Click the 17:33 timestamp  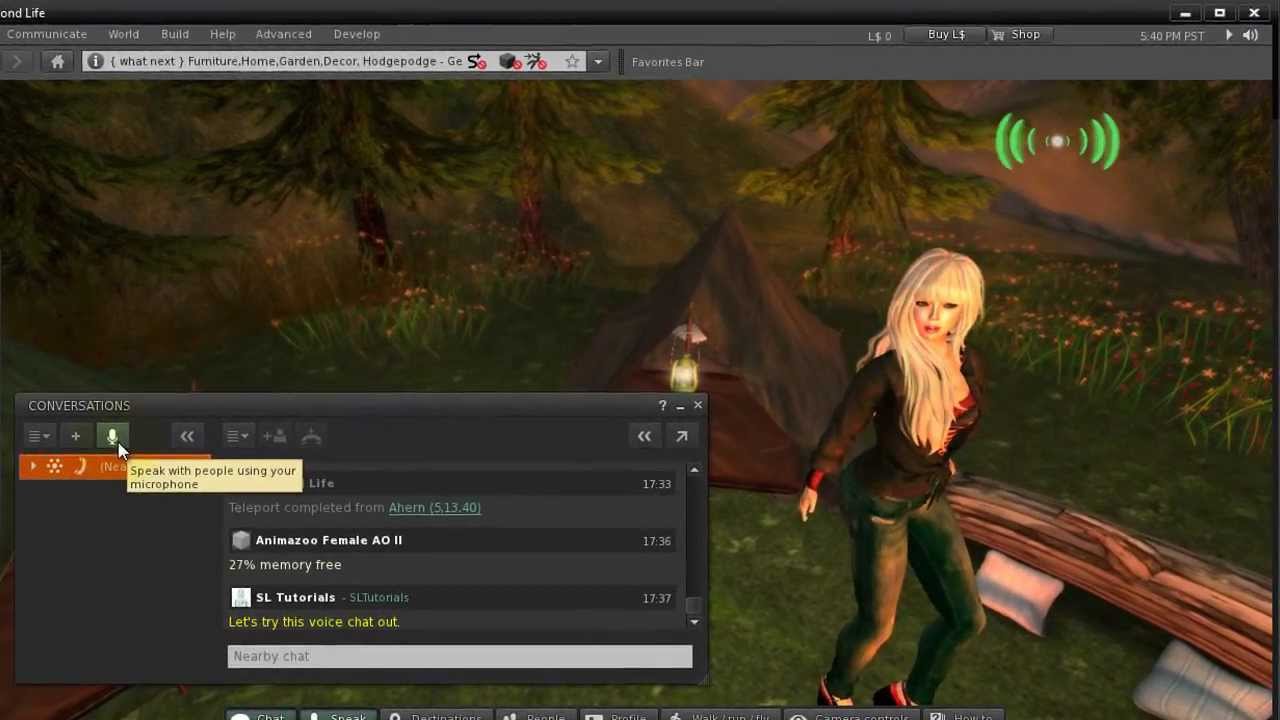pos(657,484)
